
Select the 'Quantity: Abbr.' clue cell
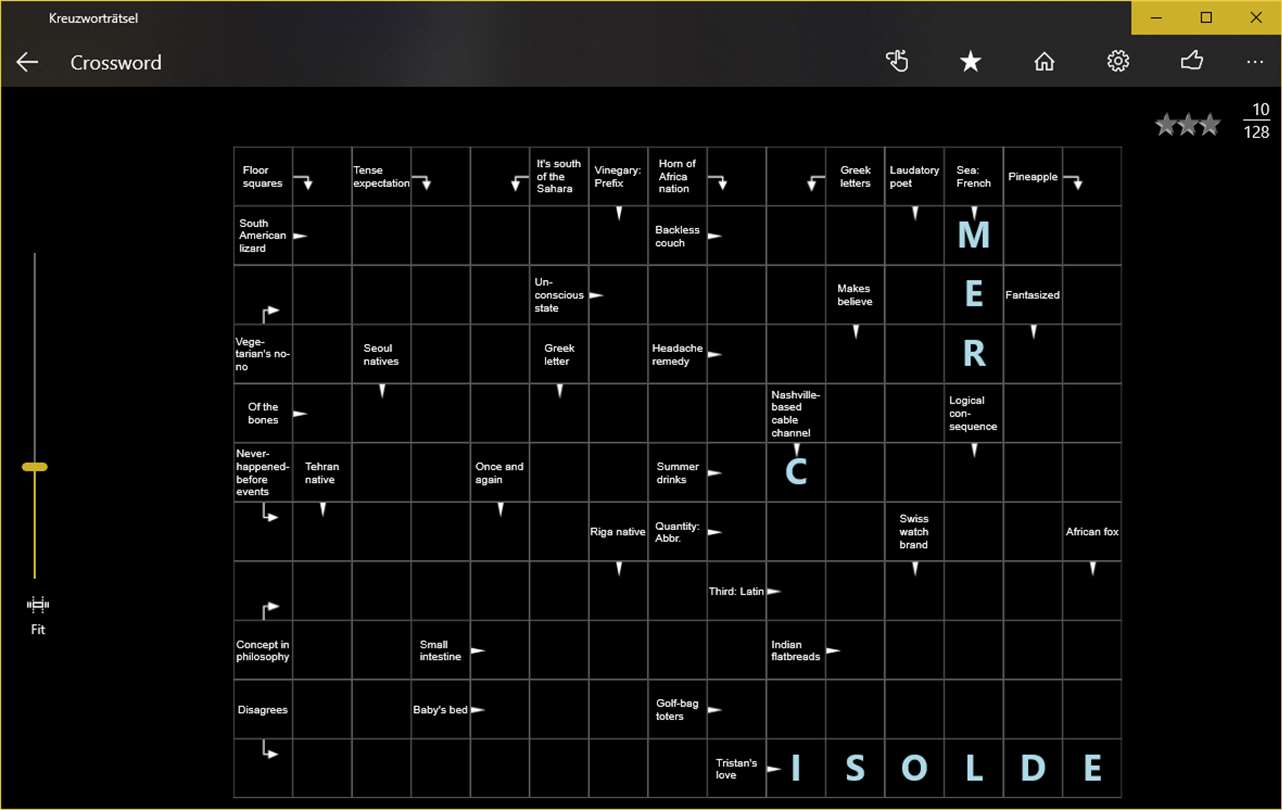(x=677, y=531)
